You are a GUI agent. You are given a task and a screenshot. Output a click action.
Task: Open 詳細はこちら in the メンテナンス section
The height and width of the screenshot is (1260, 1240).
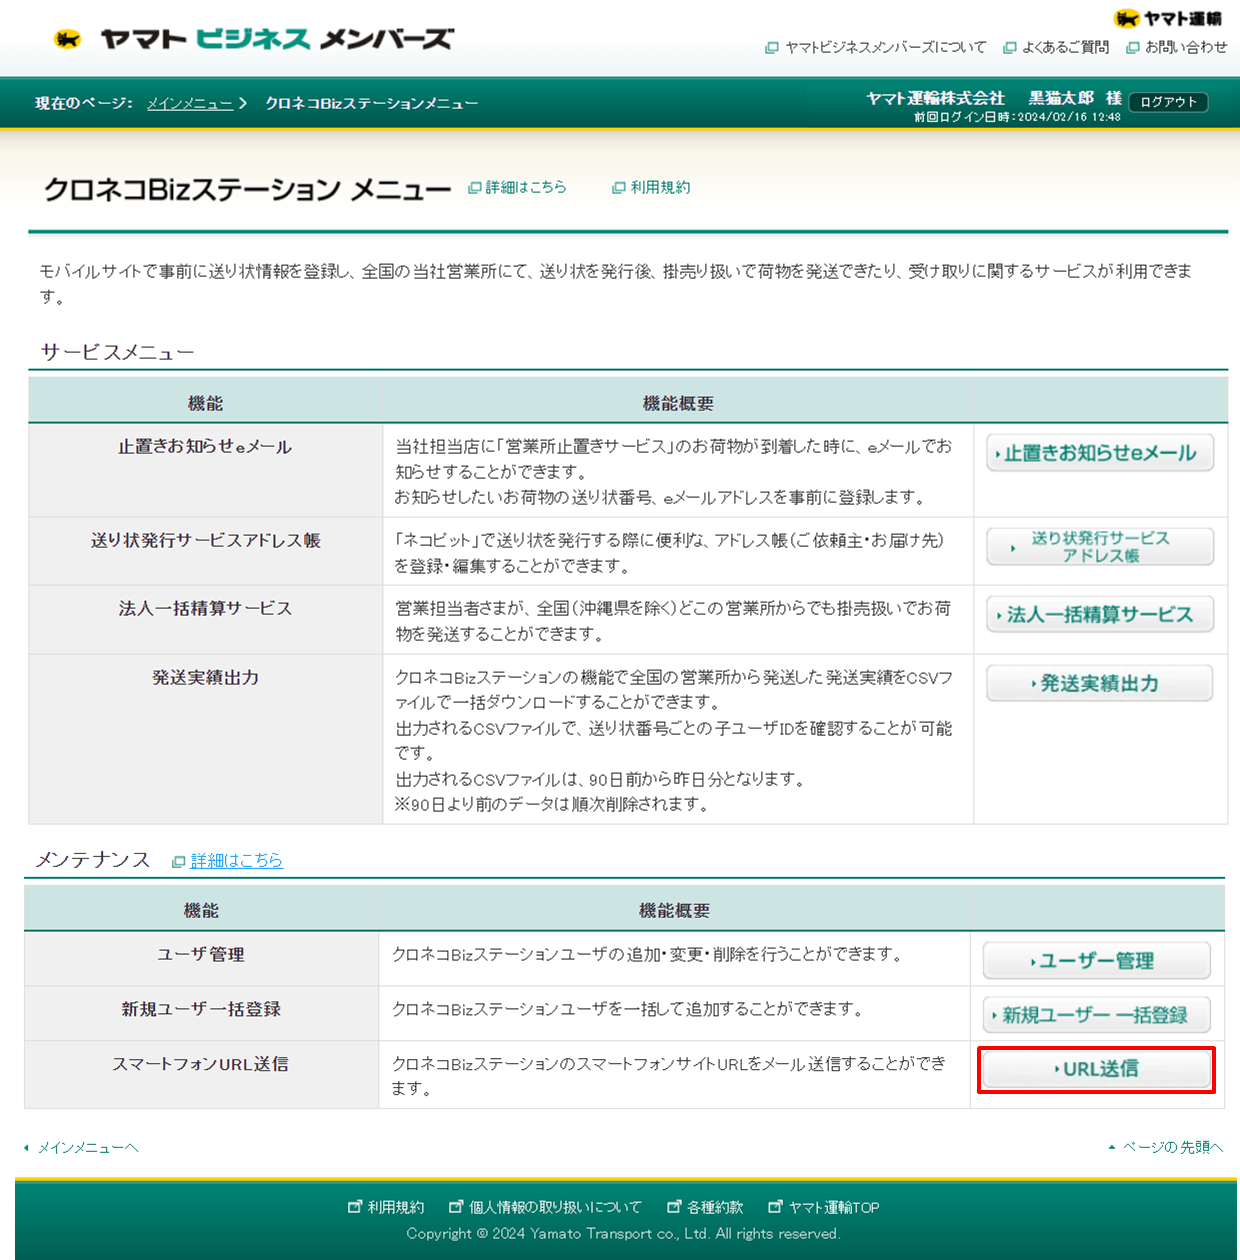[x=236, y=861]
